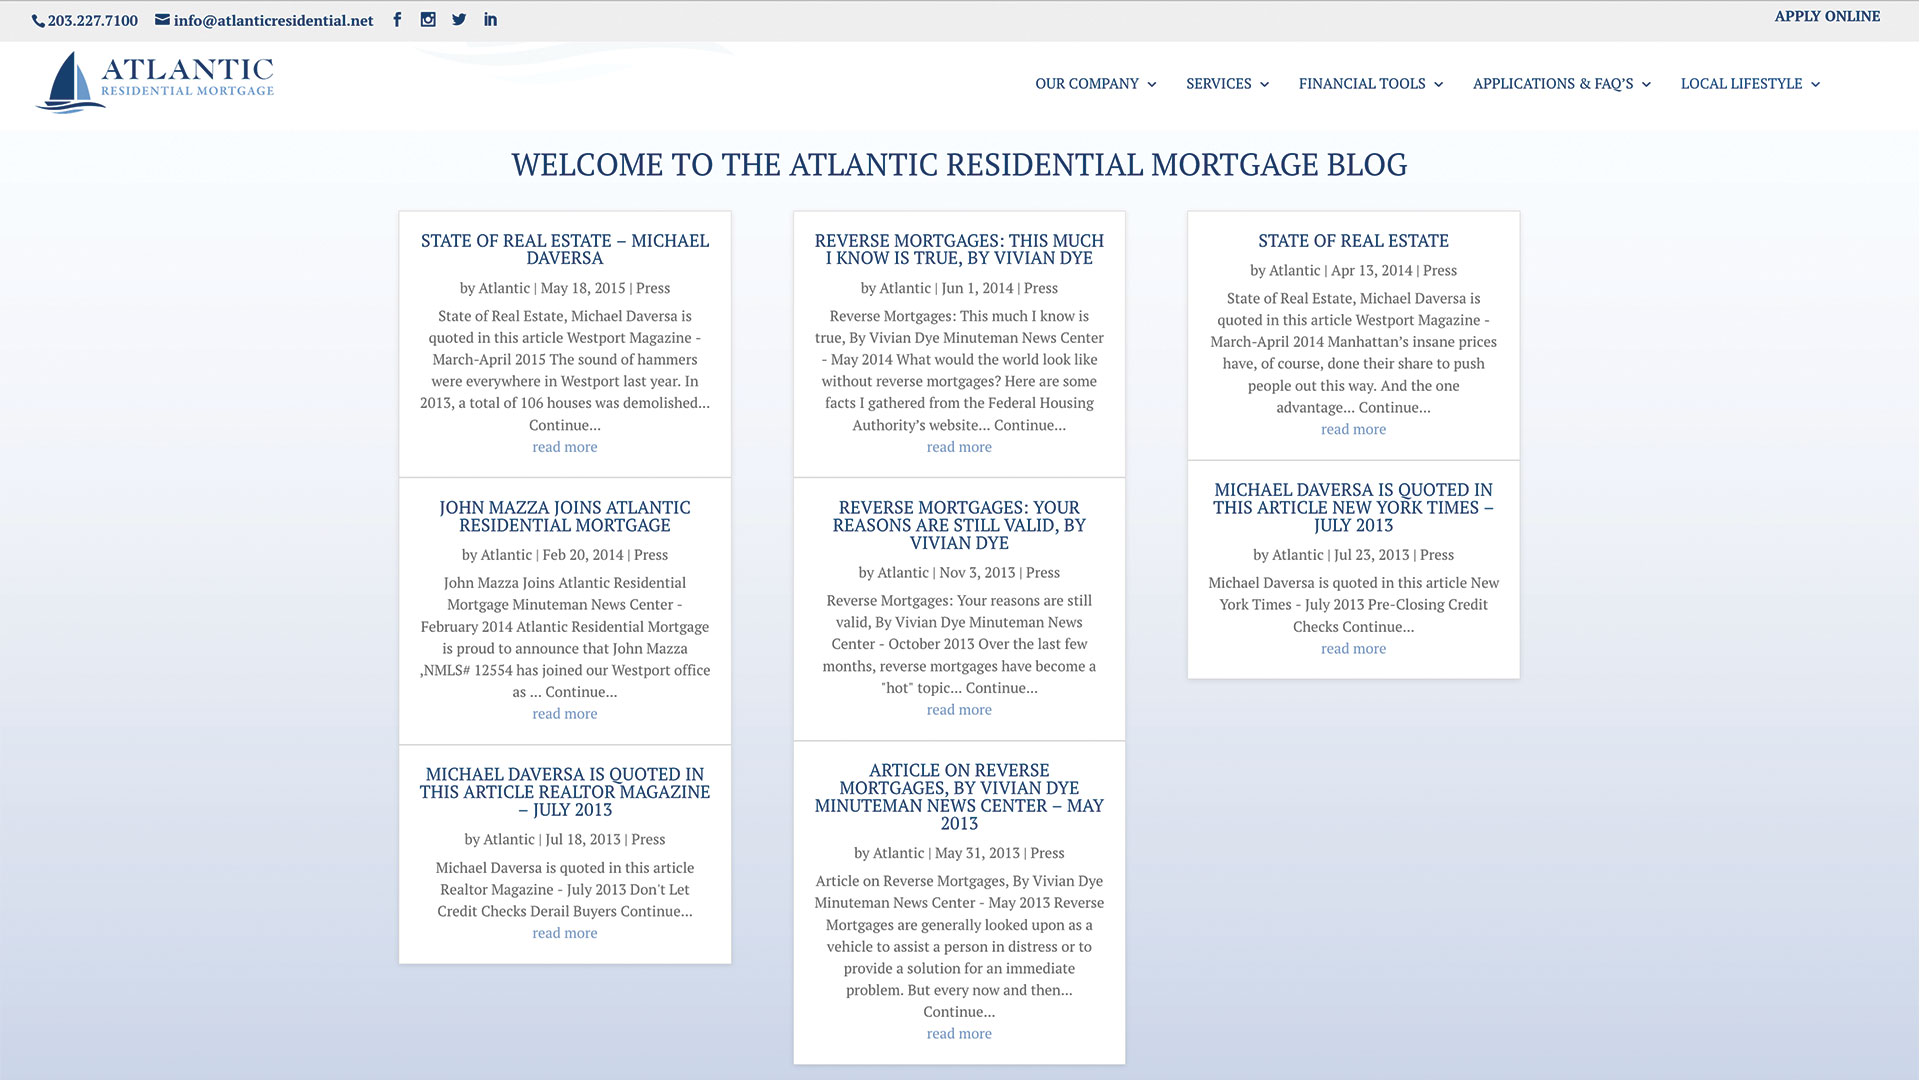Click the phone handset icon

[x=38, y=21]
